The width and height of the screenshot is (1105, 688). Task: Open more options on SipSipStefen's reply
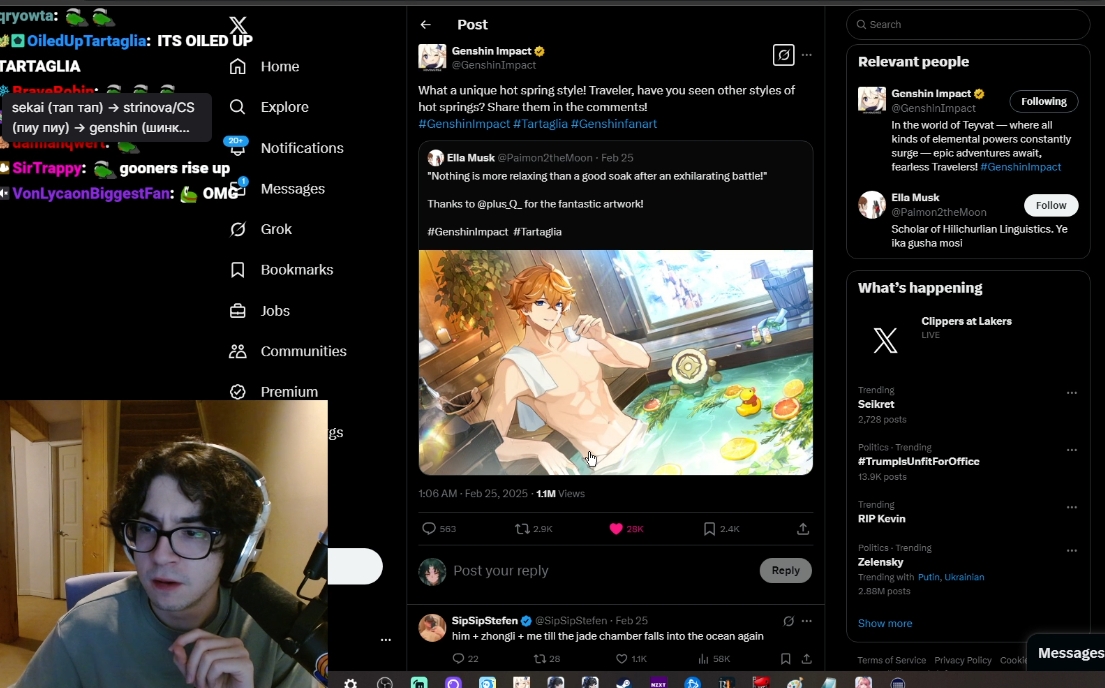point(807,621)
